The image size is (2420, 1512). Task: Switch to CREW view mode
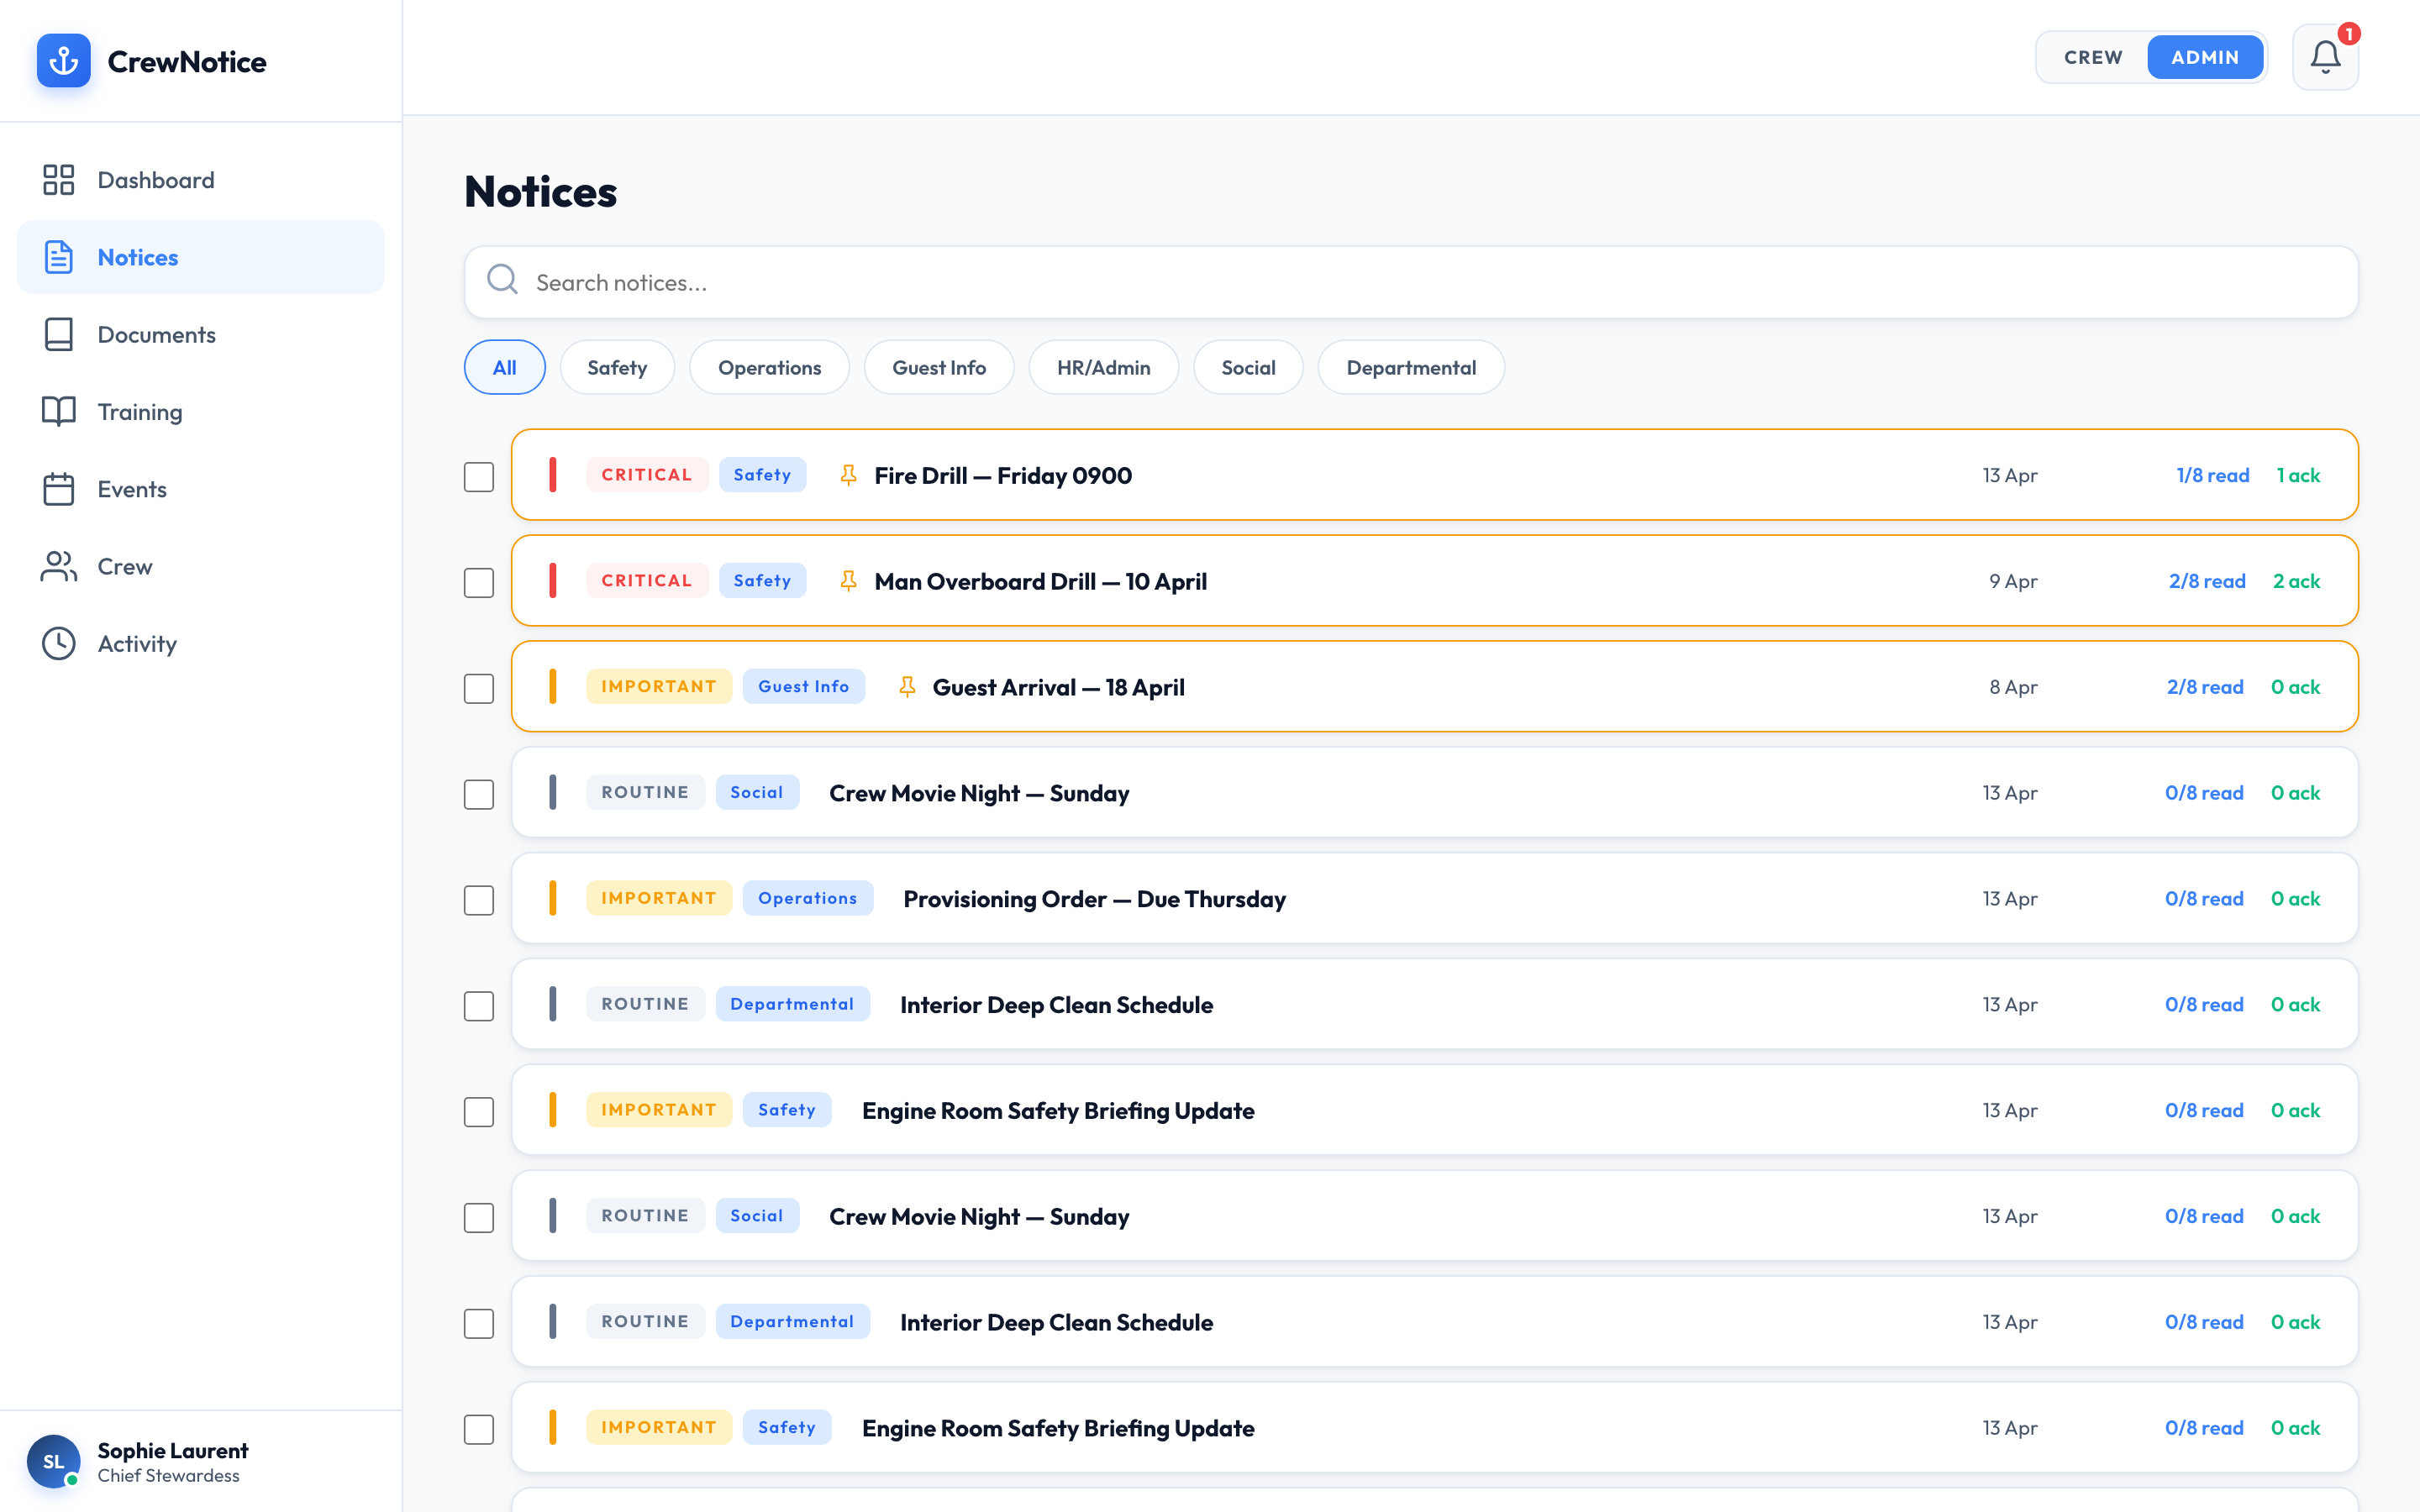coord(2092,58)
